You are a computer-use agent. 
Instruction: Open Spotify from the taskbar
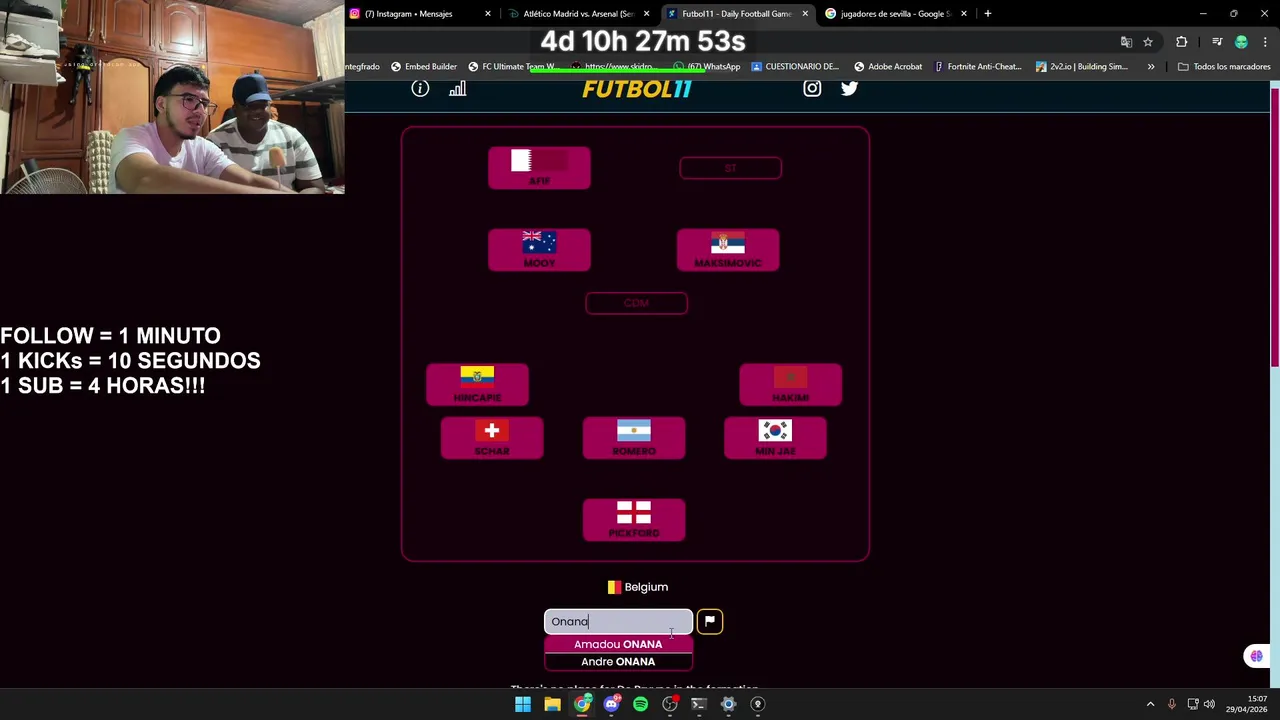tap(640, 704)
